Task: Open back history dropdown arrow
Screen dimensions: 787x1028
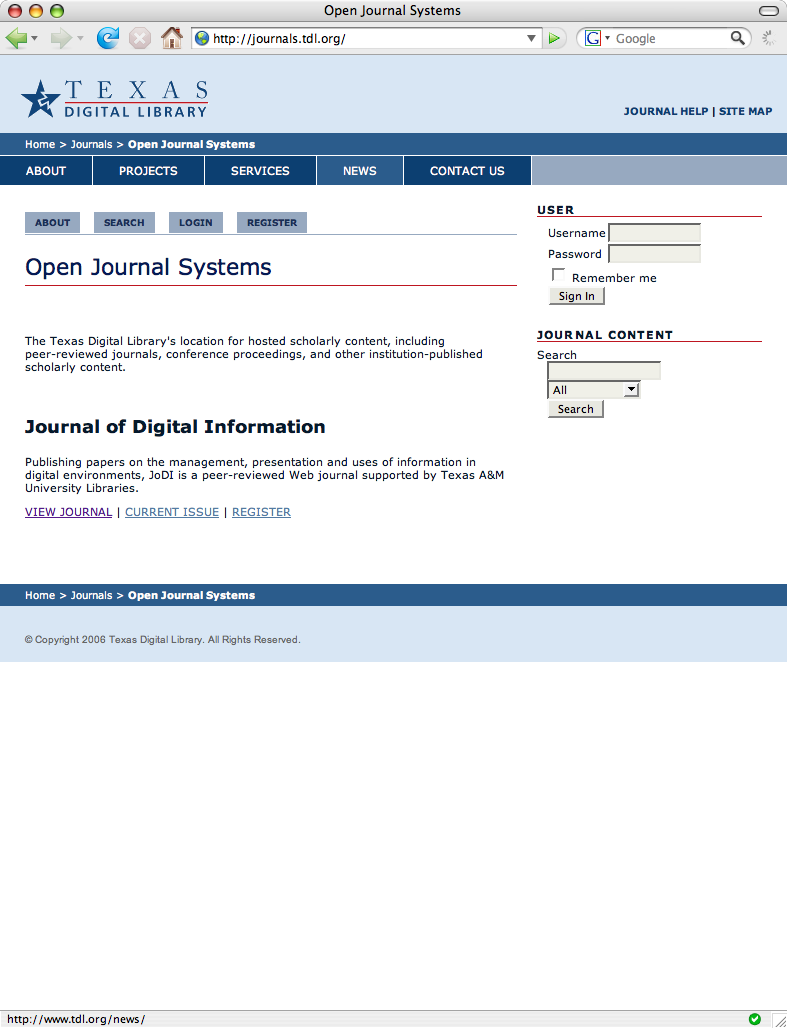Action: (34, 39)
